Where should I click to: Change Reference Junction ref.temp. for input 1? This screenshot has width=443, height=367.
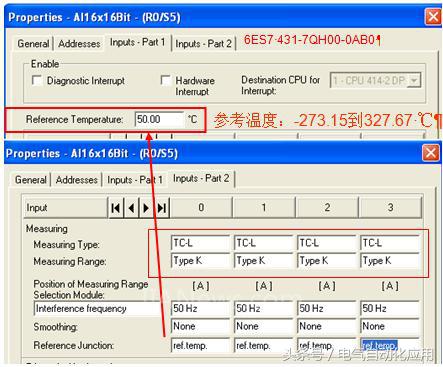(263, 345)
